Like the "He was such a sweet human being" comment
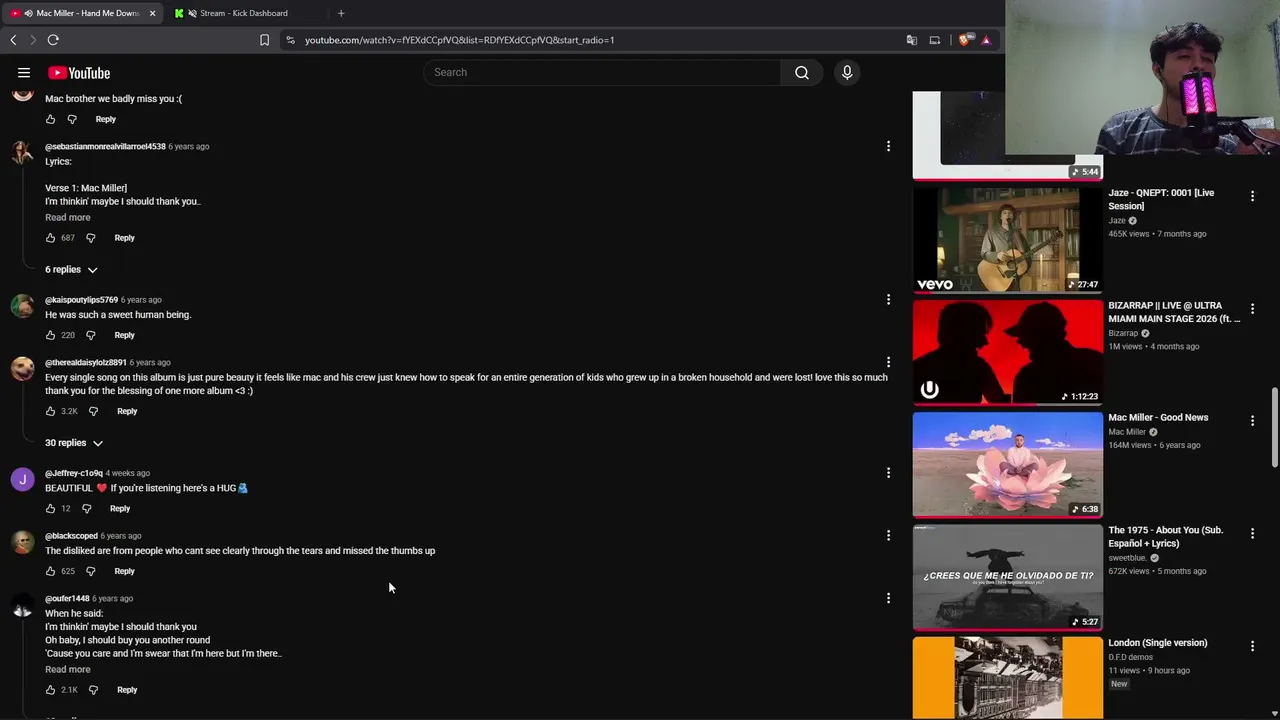The height and width of the screenshot is (720, 1280). point(50,335)
